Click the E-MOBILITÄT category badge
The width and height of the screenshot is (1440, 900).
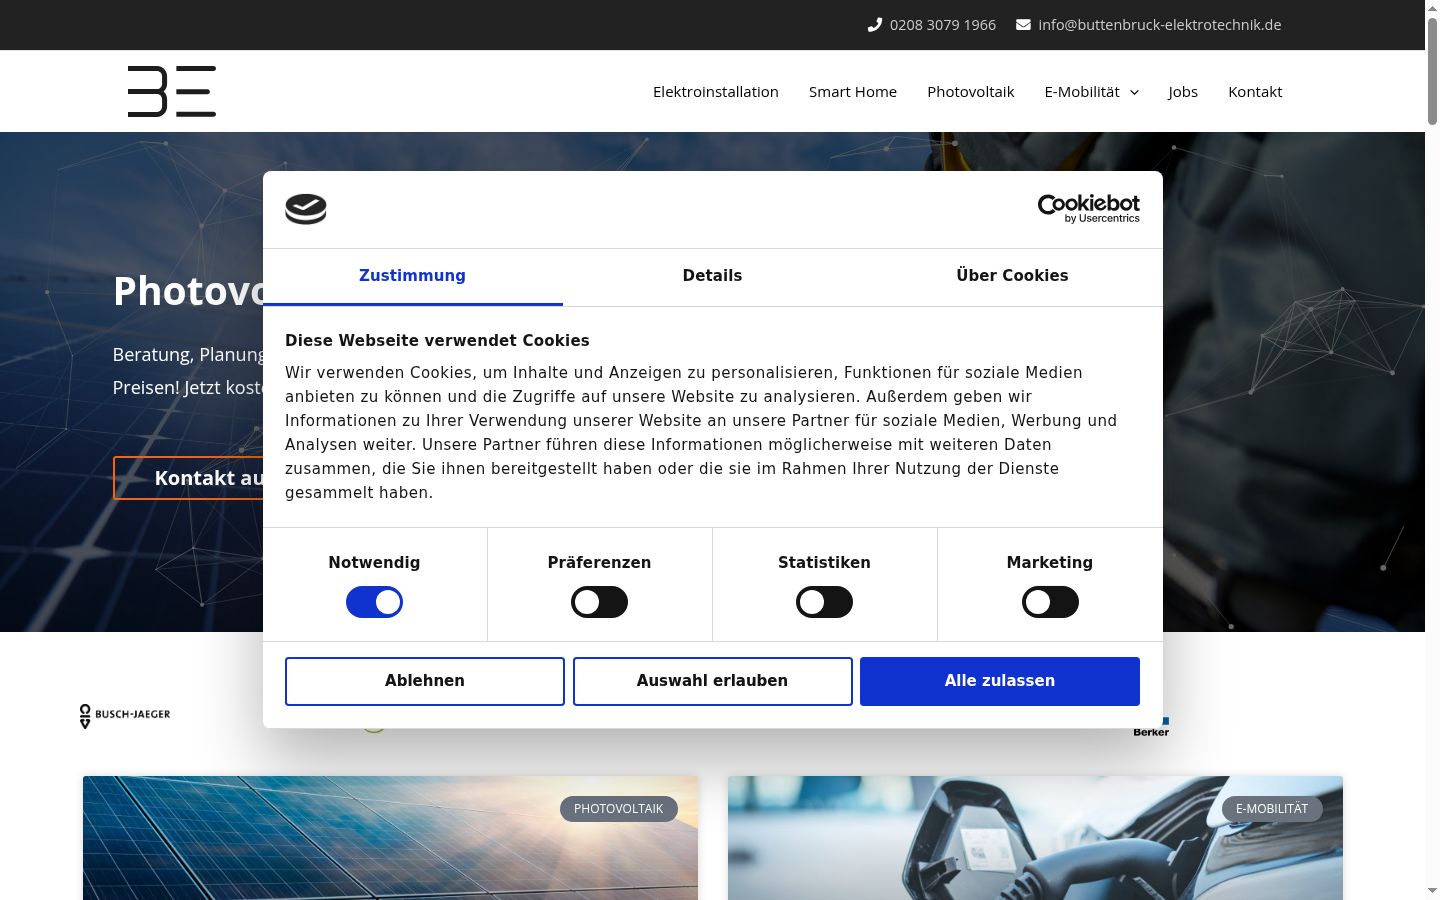coord(1272,809)
